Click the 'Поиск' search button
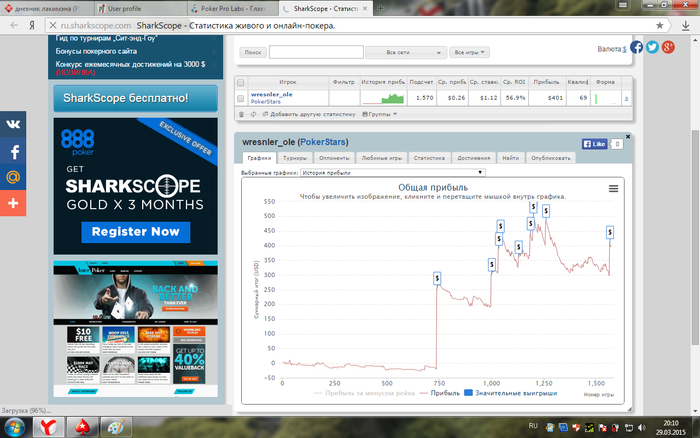Viewport: 700px width, 438px height. (253, 53)
